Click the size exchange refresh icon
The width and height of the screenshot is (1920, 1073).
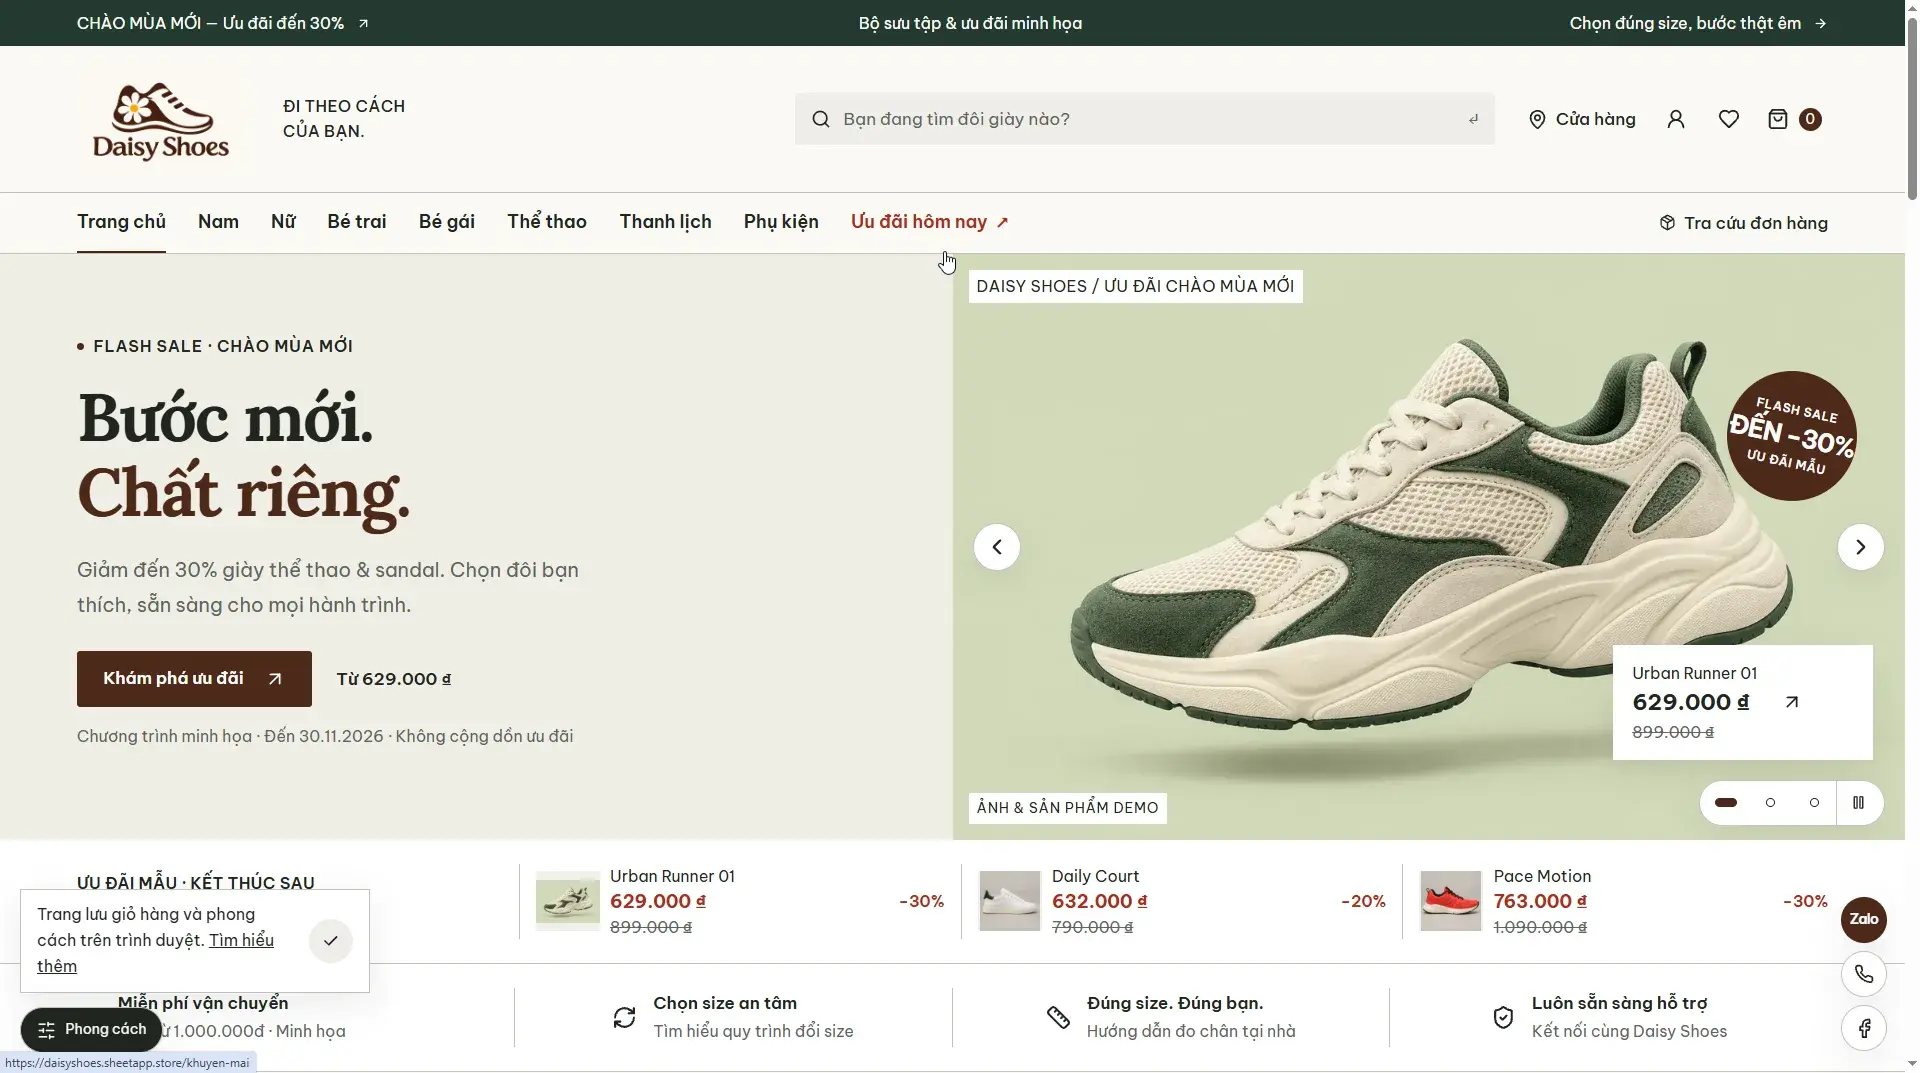pyautogui.click(x=625, y=1017)
